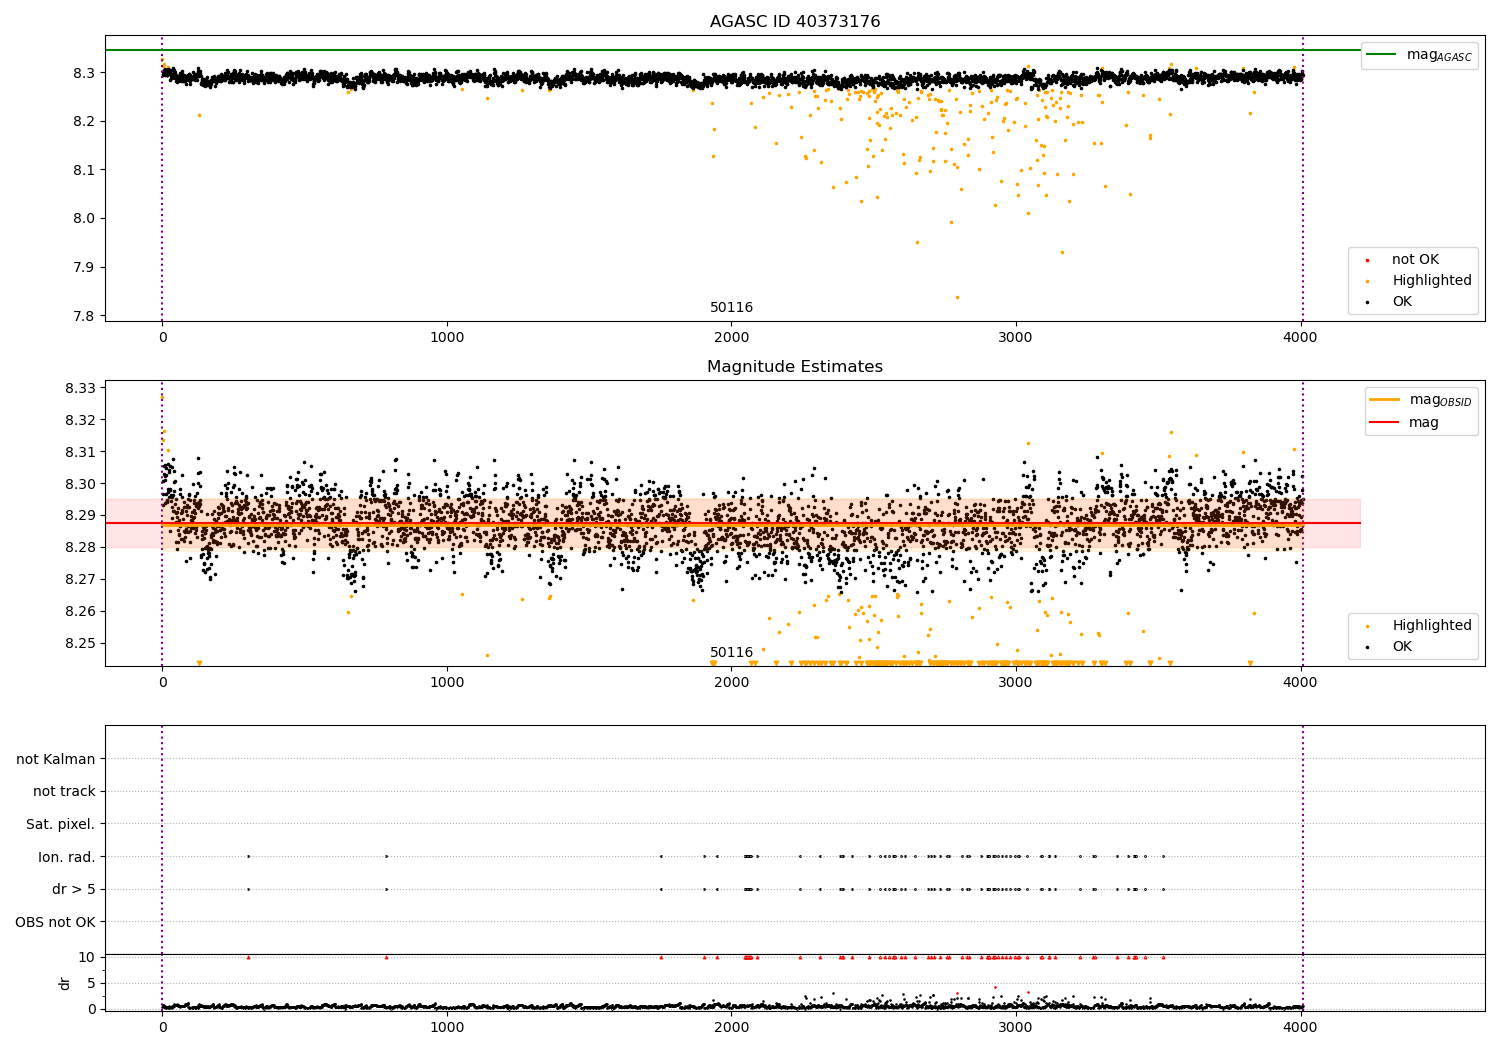The width and height of the screenshot is (1500, 1050).
Task: Click the '8.1' y-axis tick label
Action: click(83, 170)
